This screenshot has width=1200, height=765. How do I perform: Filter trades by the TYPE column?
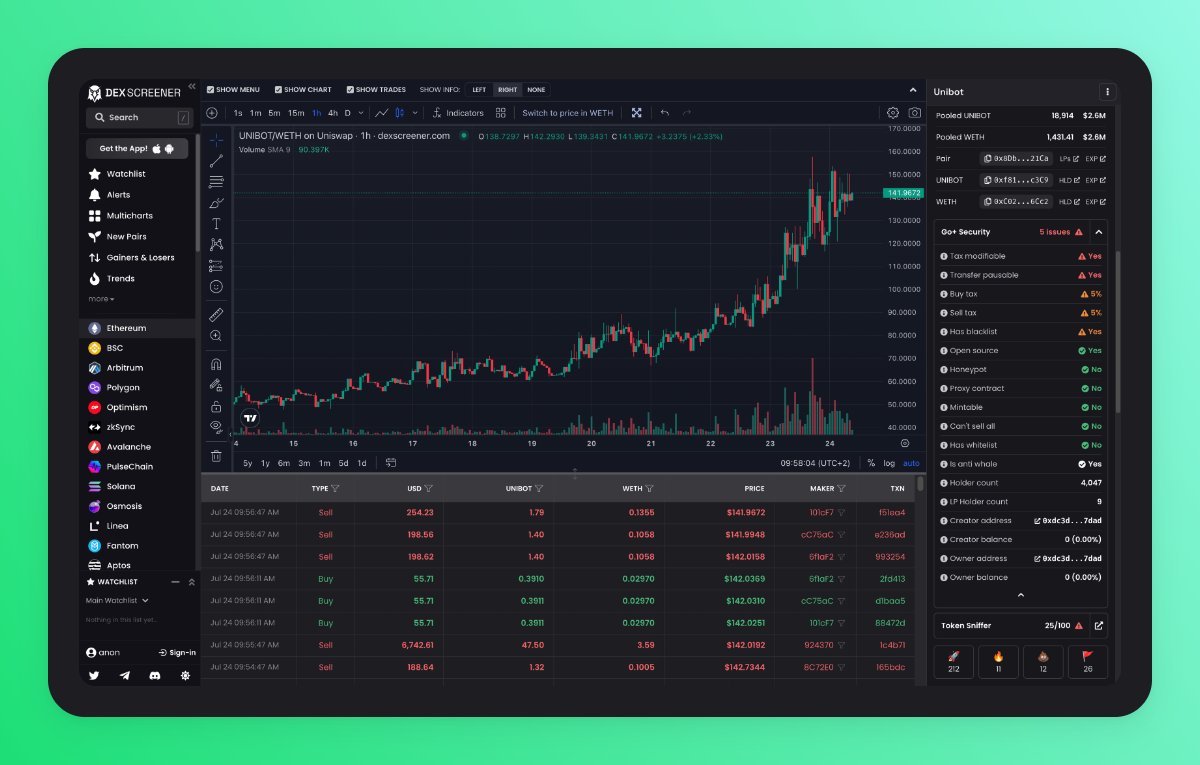(335, 489)
